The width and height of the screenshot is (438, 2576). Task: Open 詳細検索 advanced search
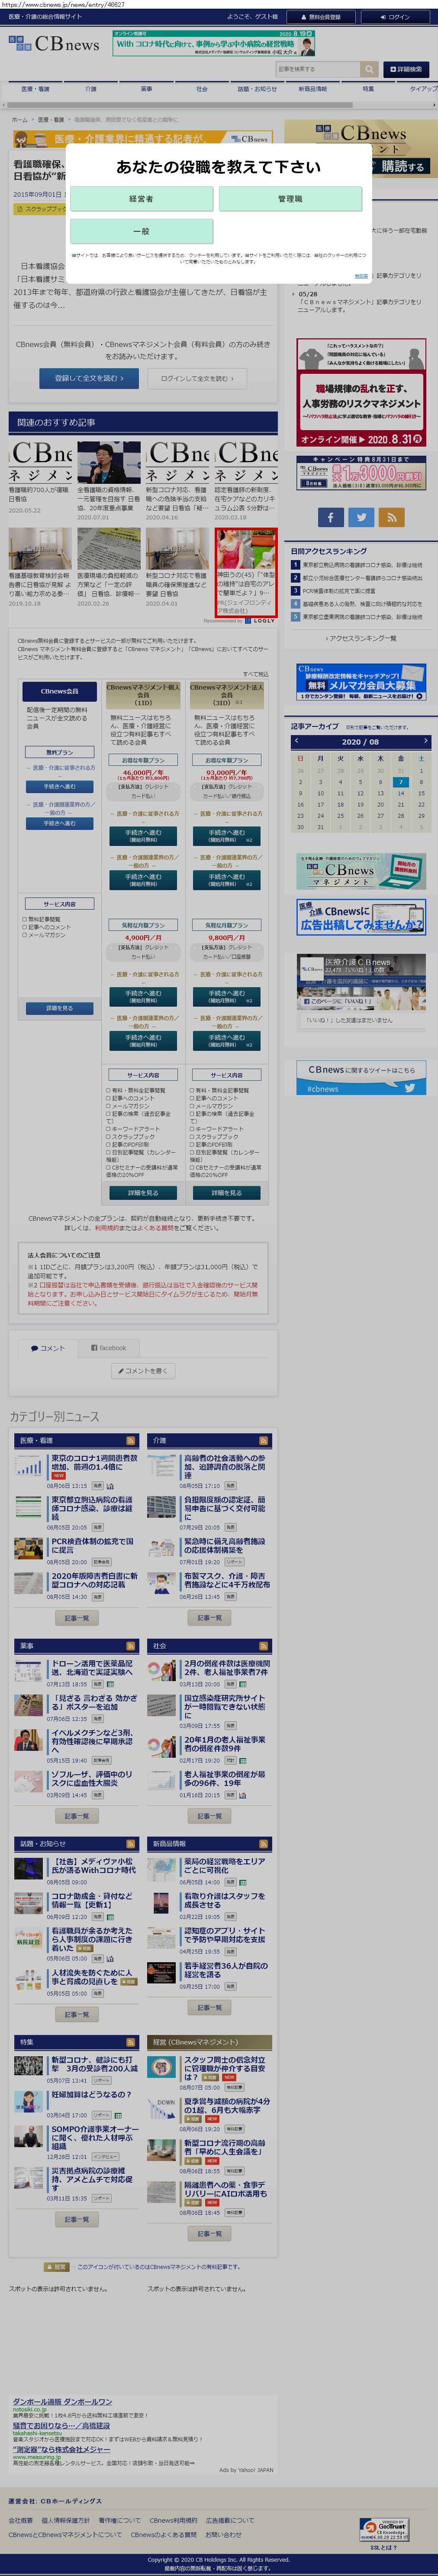click(x=406, y=69)
